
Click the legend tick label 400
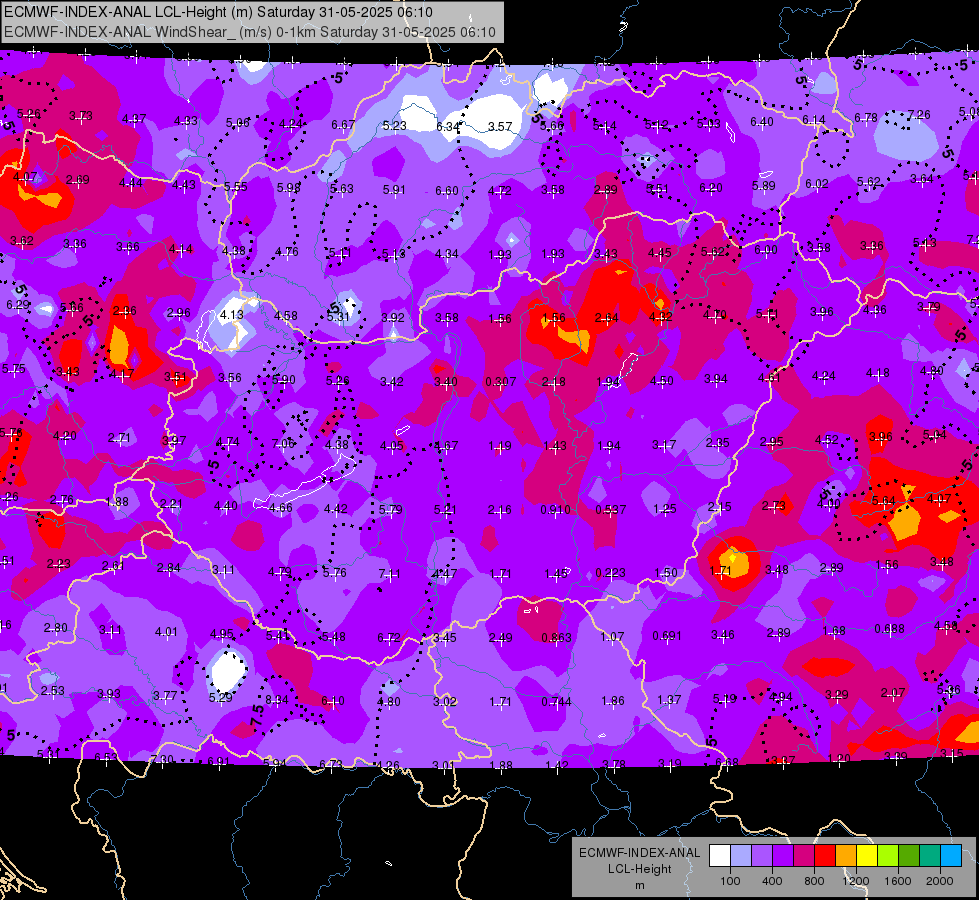pos(772,881)
